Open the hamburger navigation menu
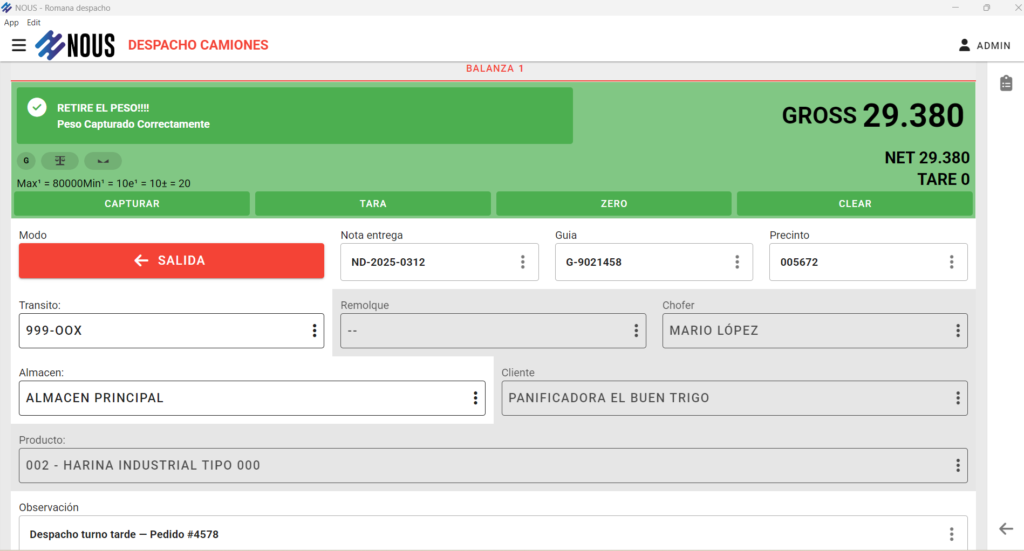The height and width of the screenshot is (551, 1024). pos(18,45)
